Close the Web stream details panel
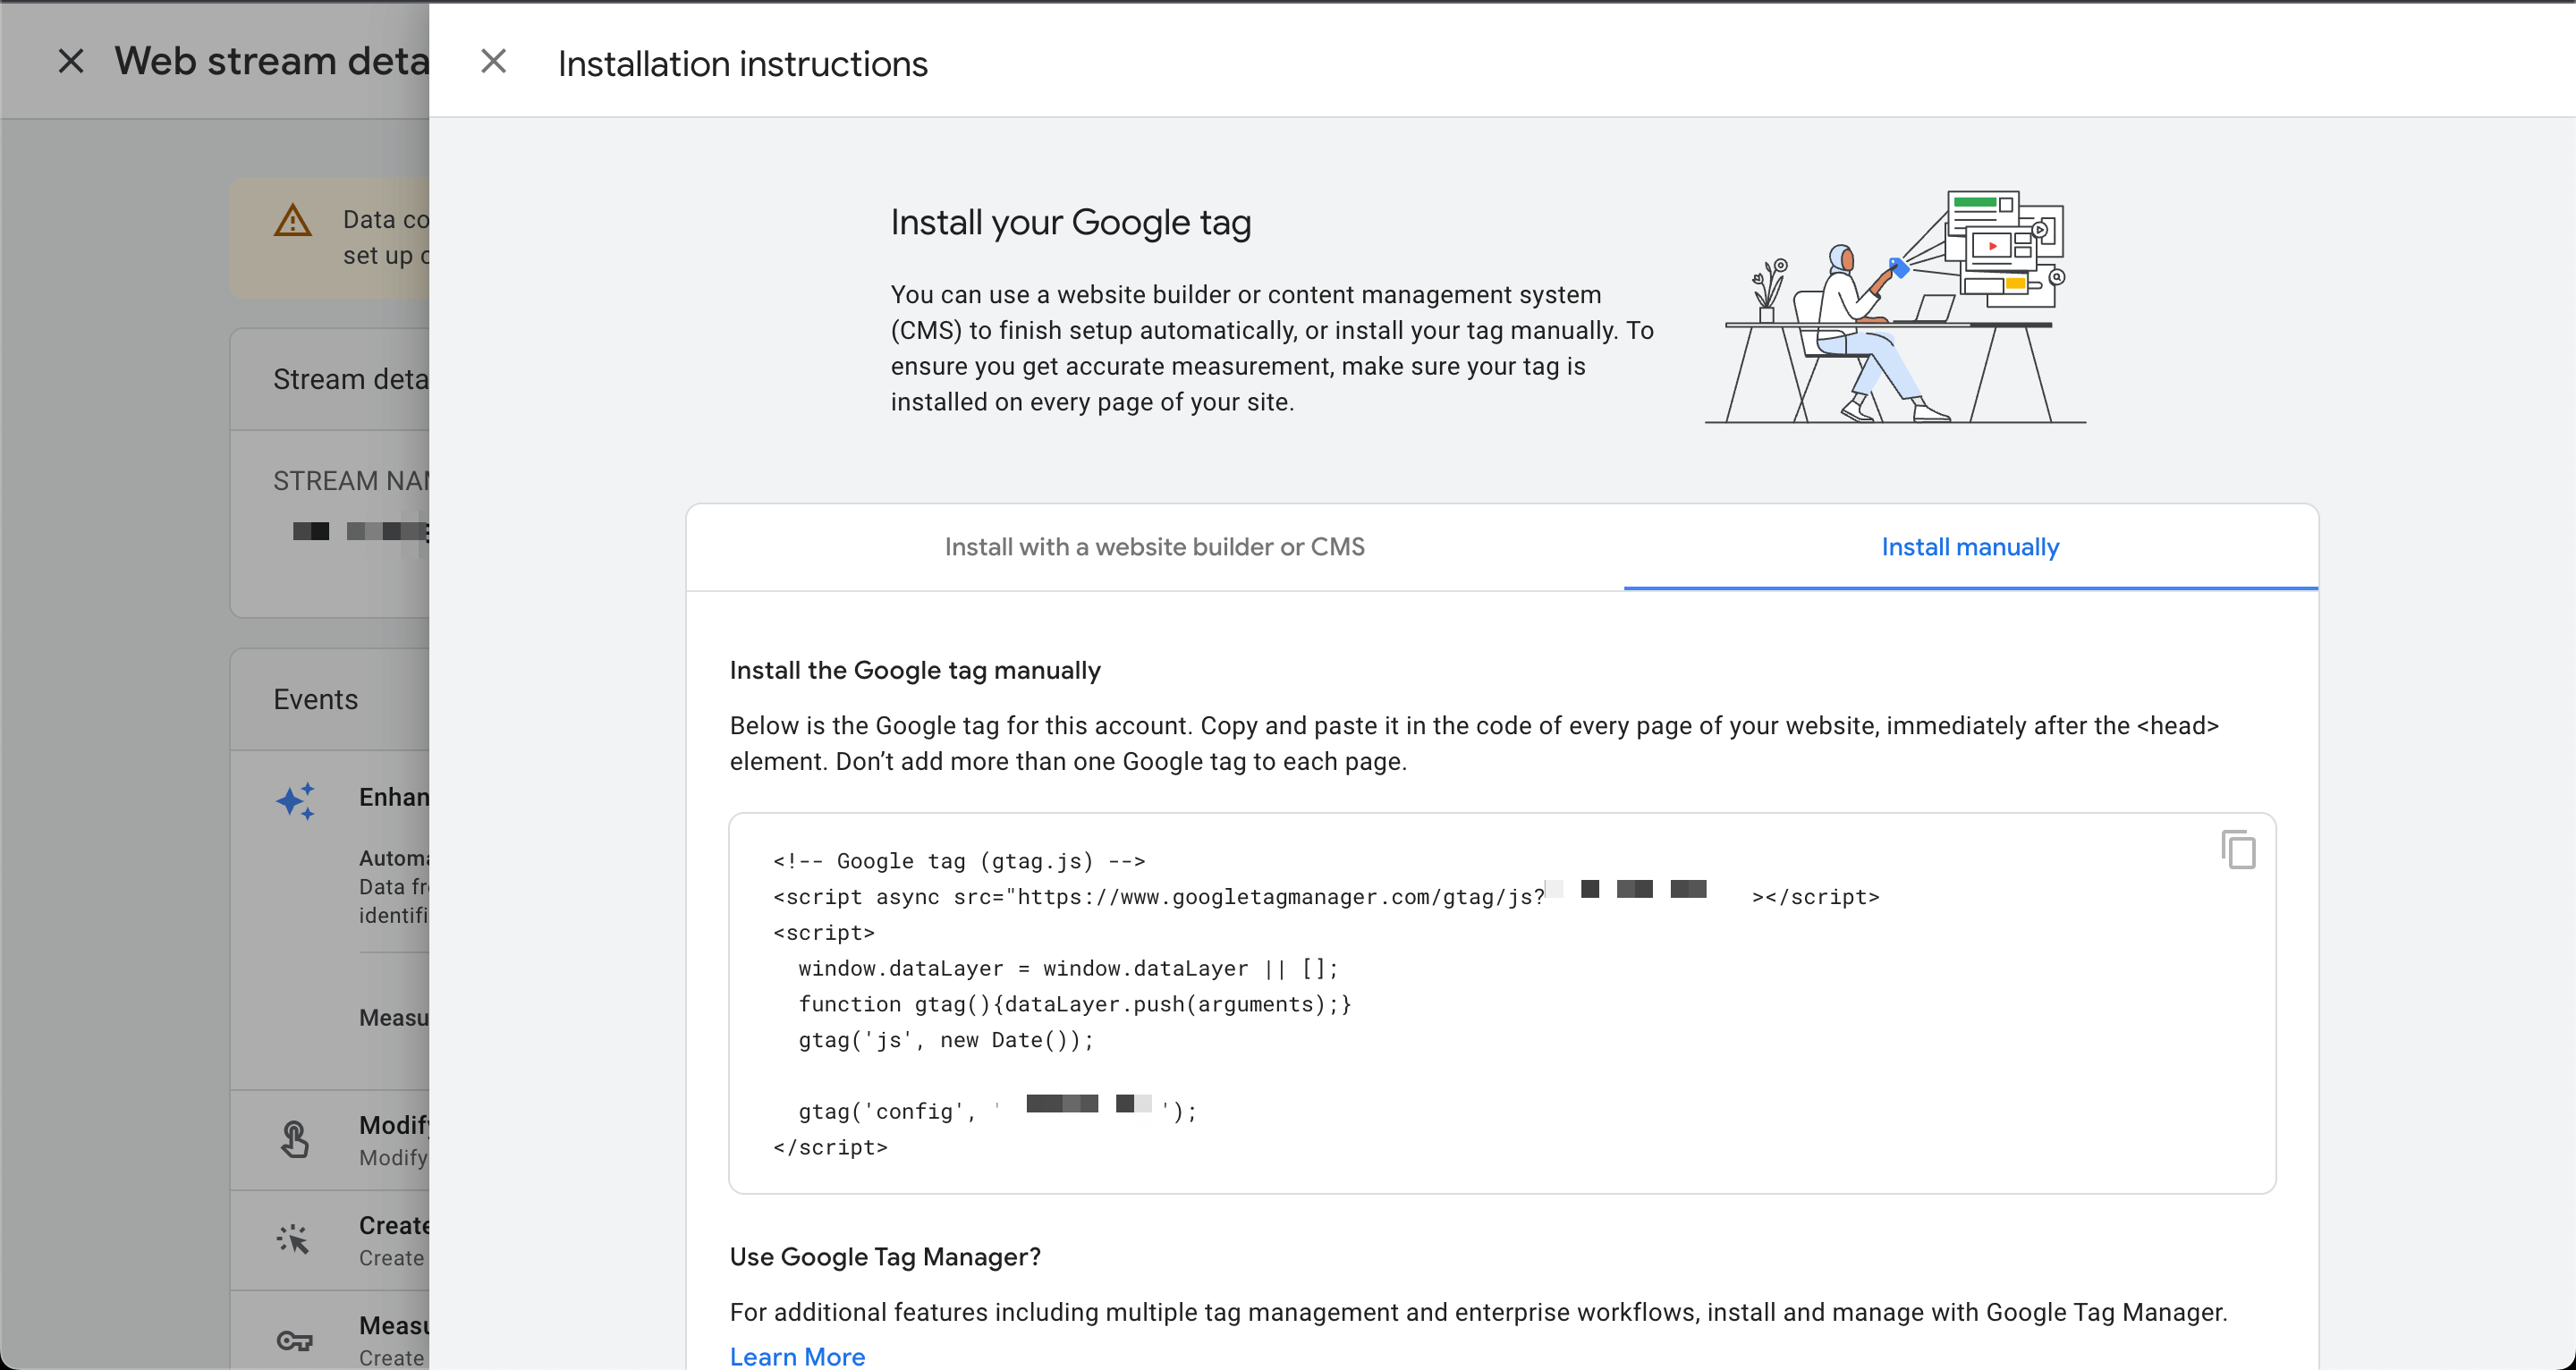 [x=70, y=60]
